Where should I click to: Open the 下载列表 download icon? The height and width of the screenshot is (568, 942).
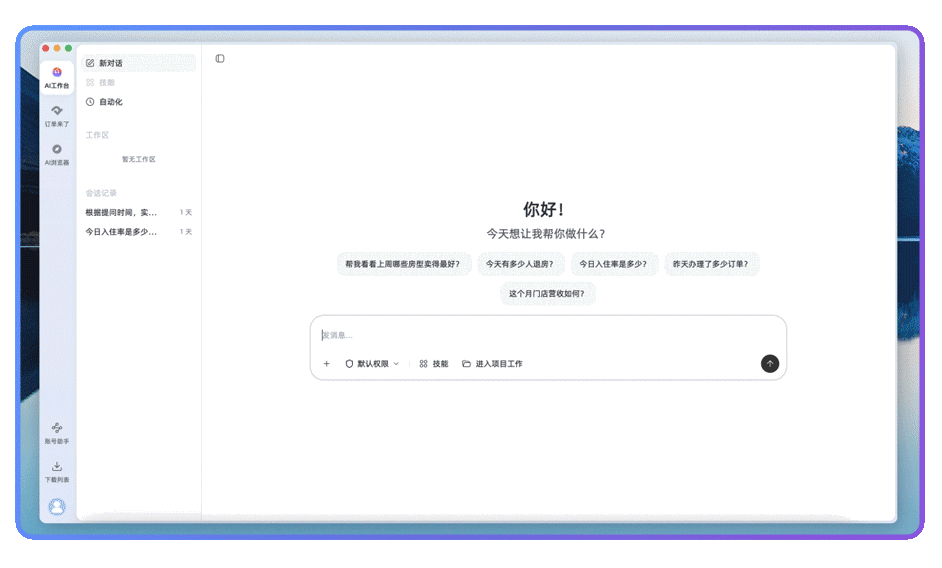click(x=56, y=472)
